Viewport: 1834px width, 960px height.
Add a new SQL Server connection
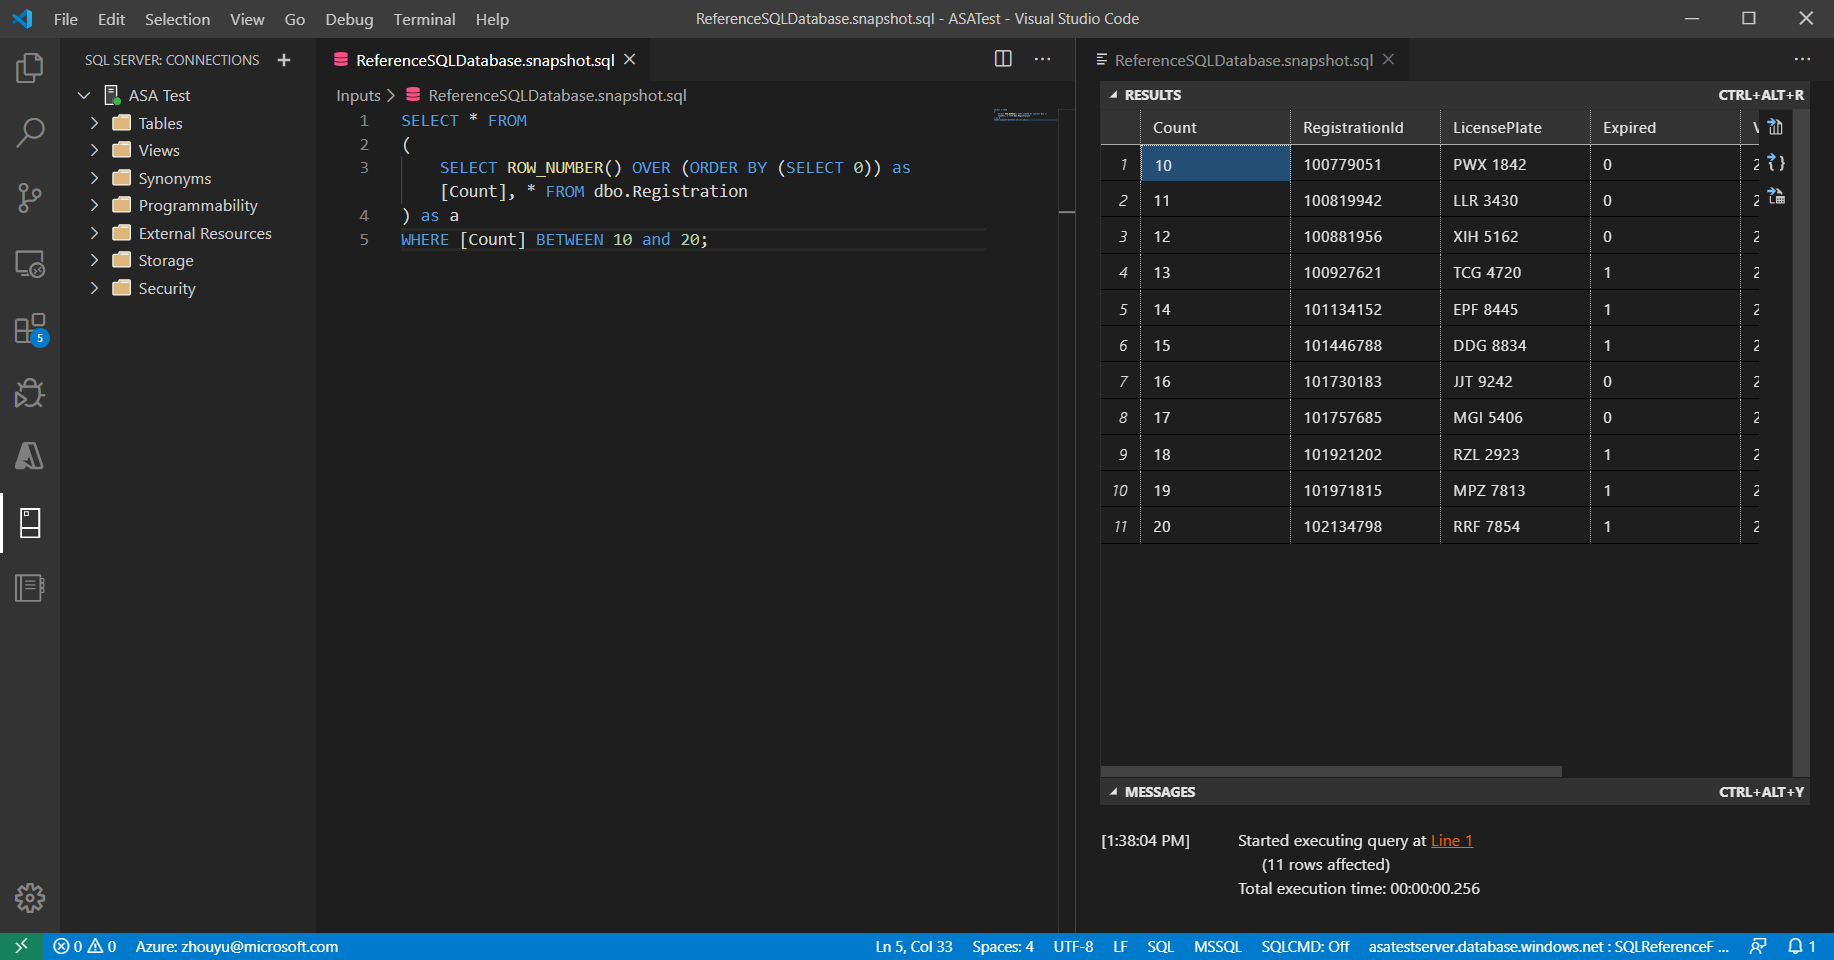pyautogui.click(x=284, y=59)
